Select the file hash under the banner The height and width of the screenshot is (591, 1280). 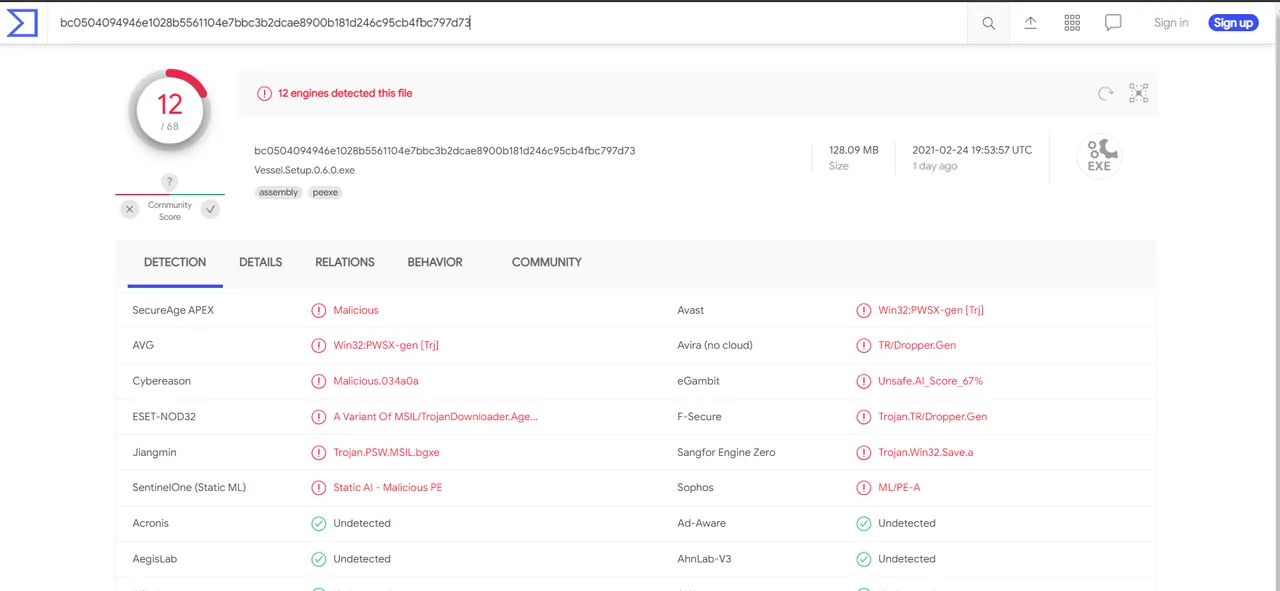pyautogui.click(x=445, y=151)
